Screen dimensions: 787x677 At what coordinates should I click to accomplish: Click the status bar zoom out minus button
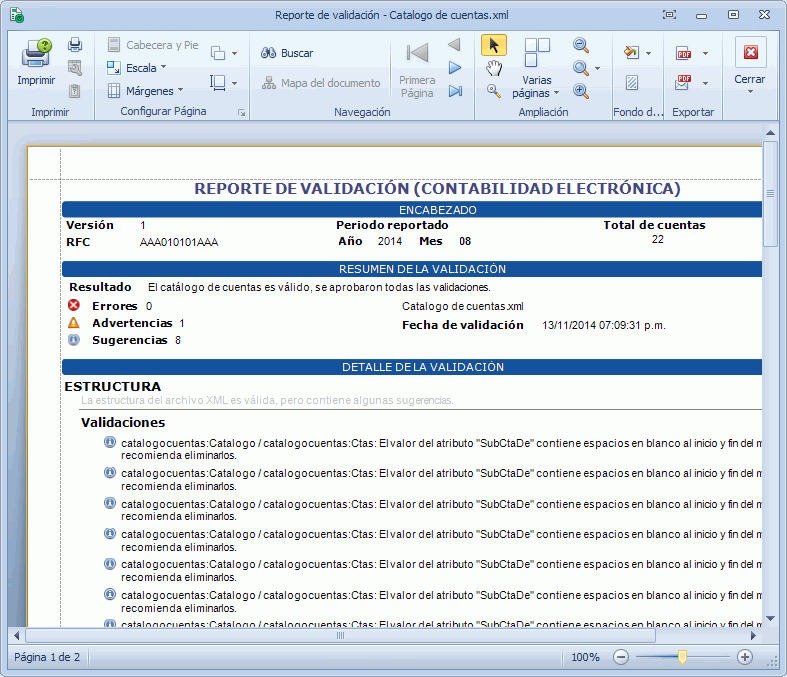pos(621,657)
